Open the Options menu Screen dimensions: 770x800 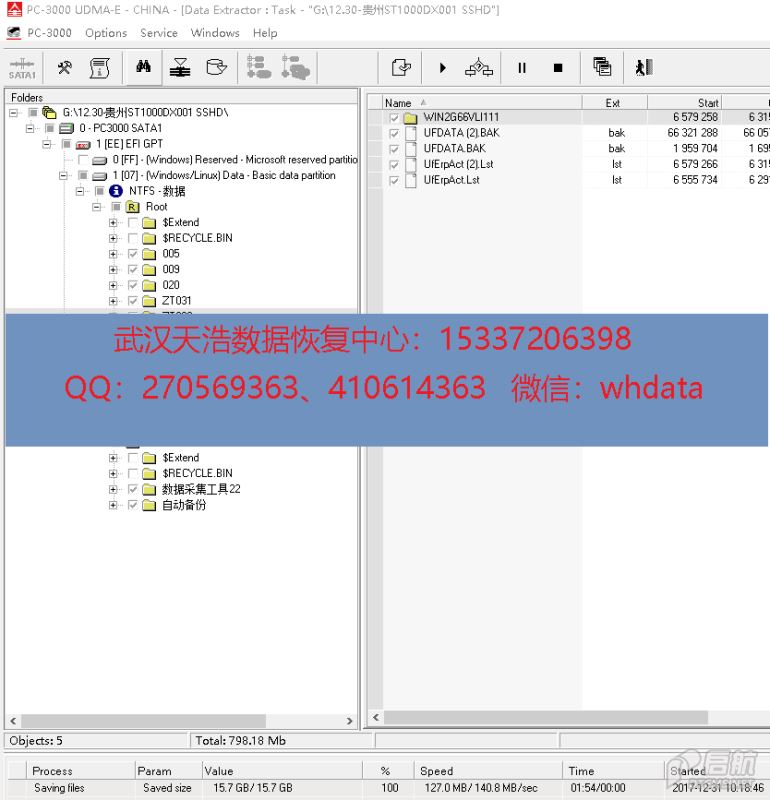pos(106,33)
